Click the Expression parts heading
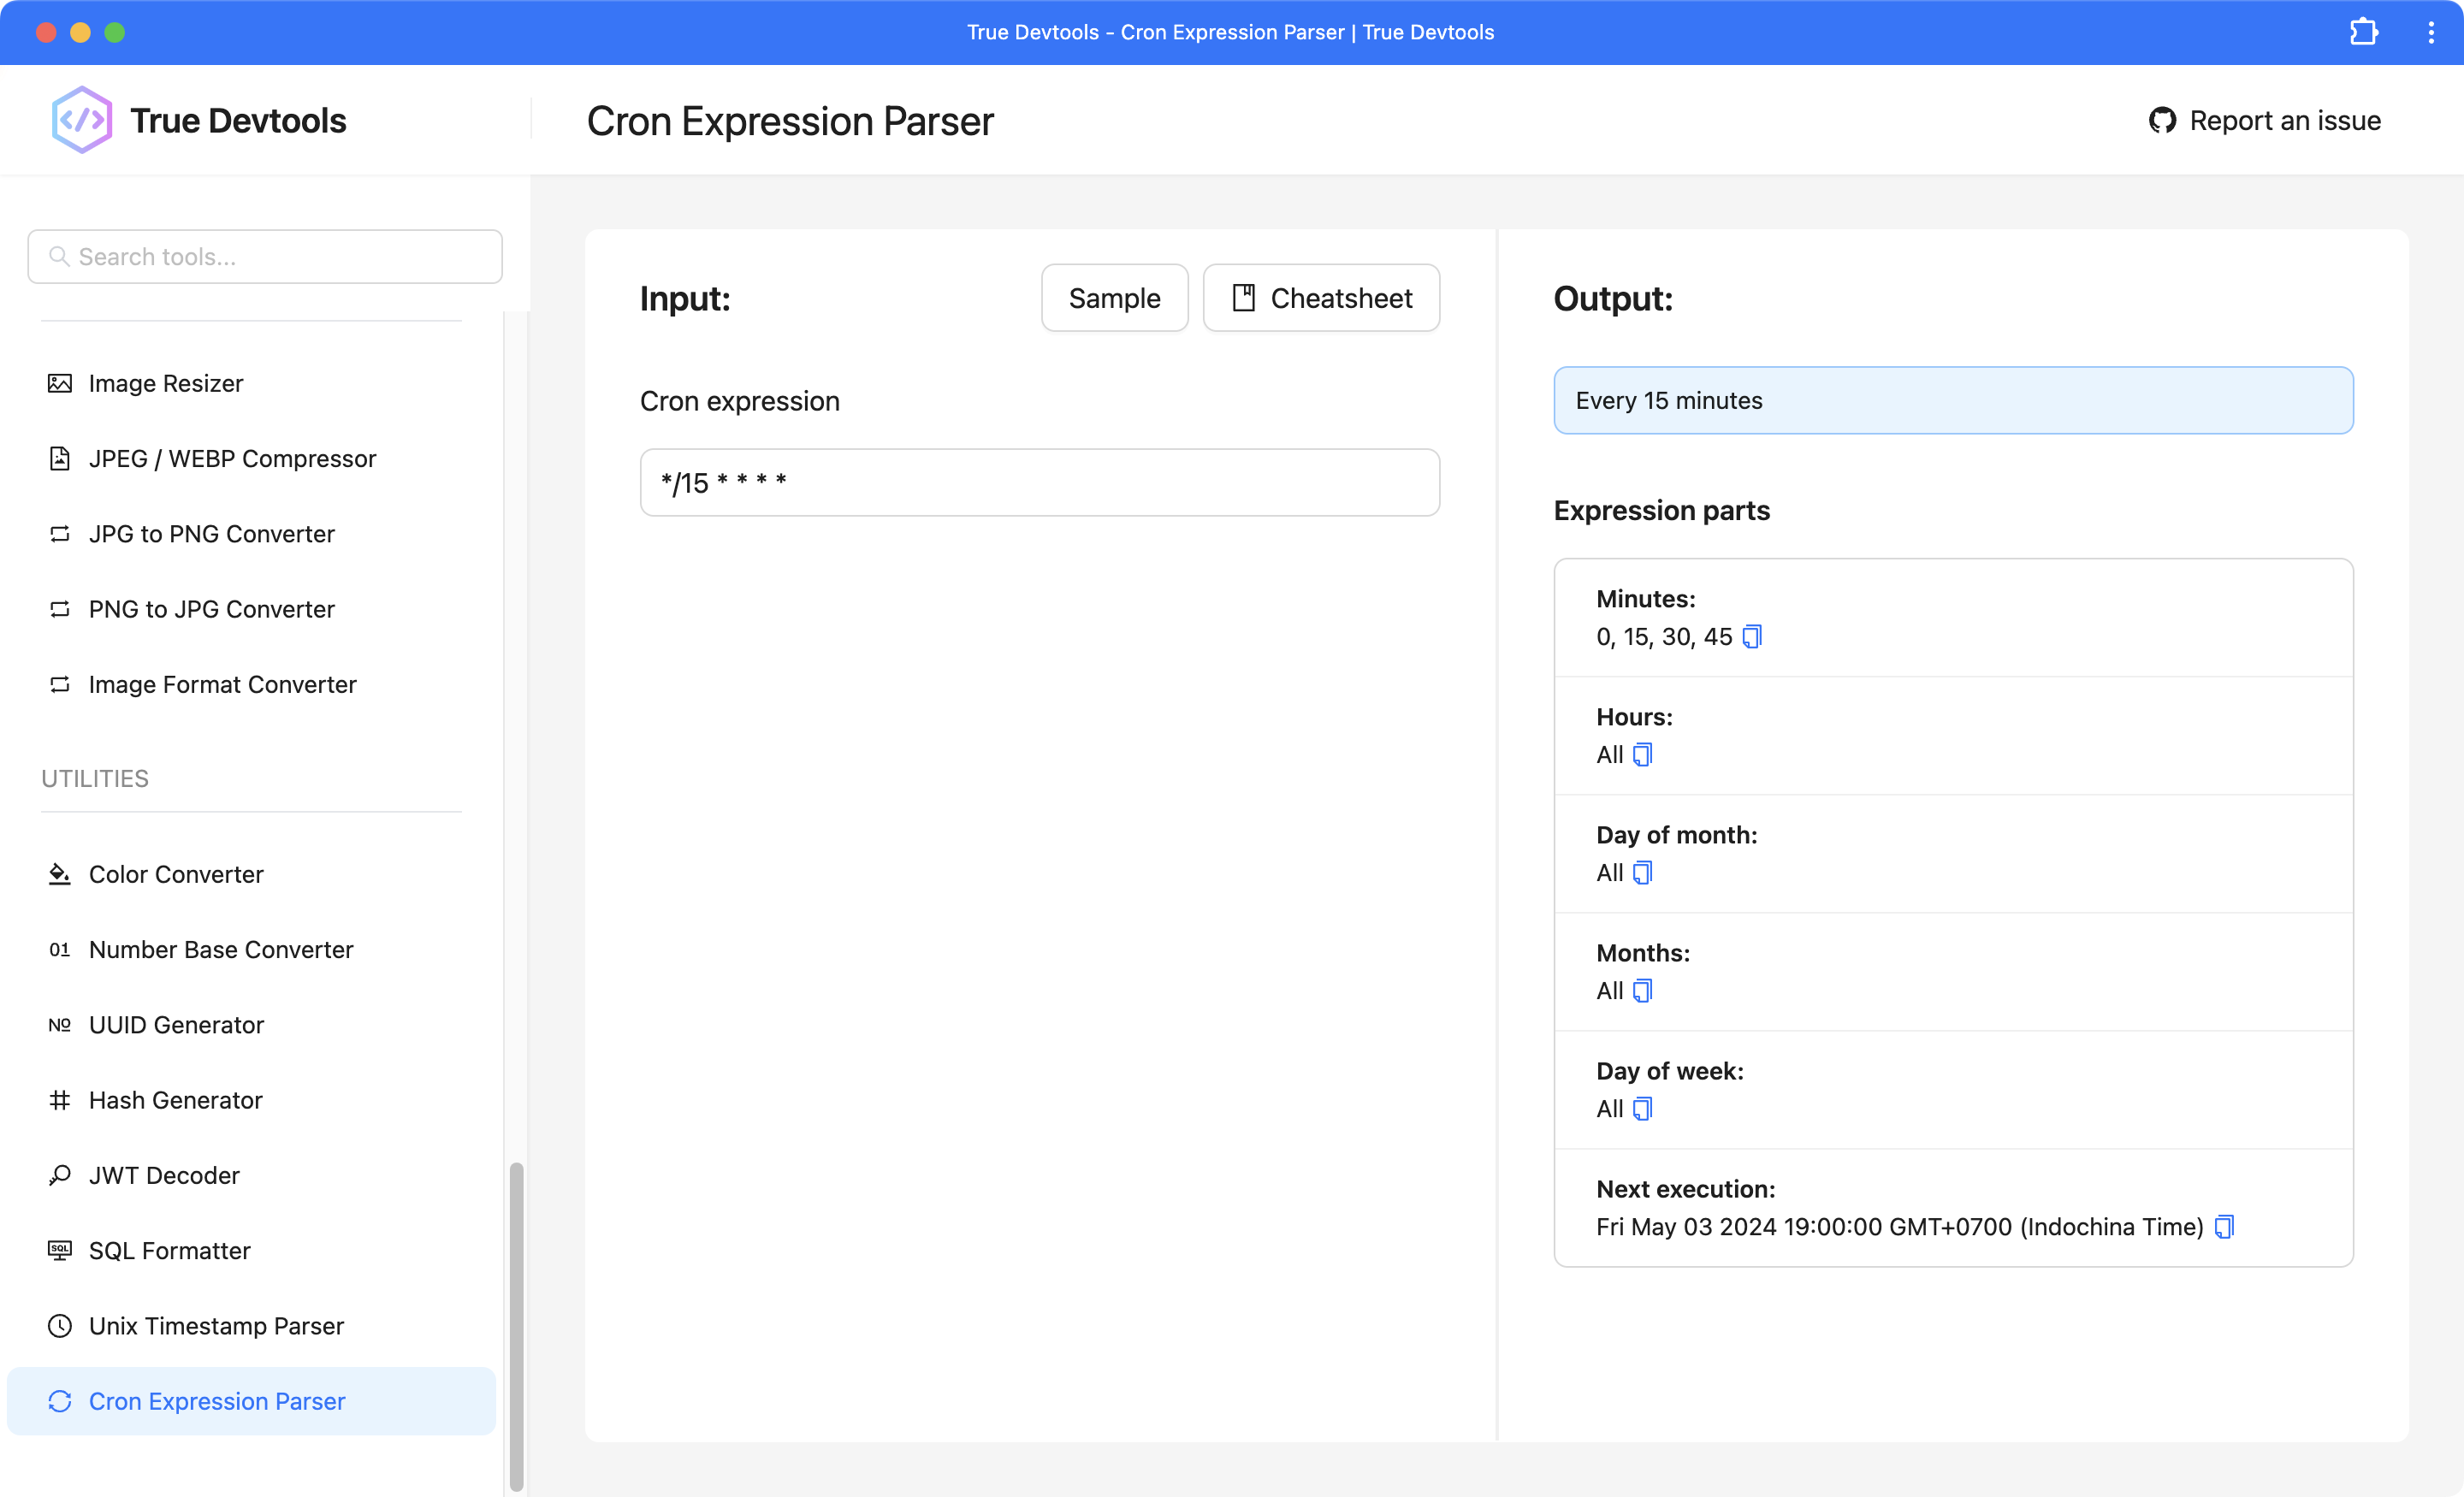The width and height of the screenshot is (2464, 1497). pyautogui.click(x=1661, y=511)
